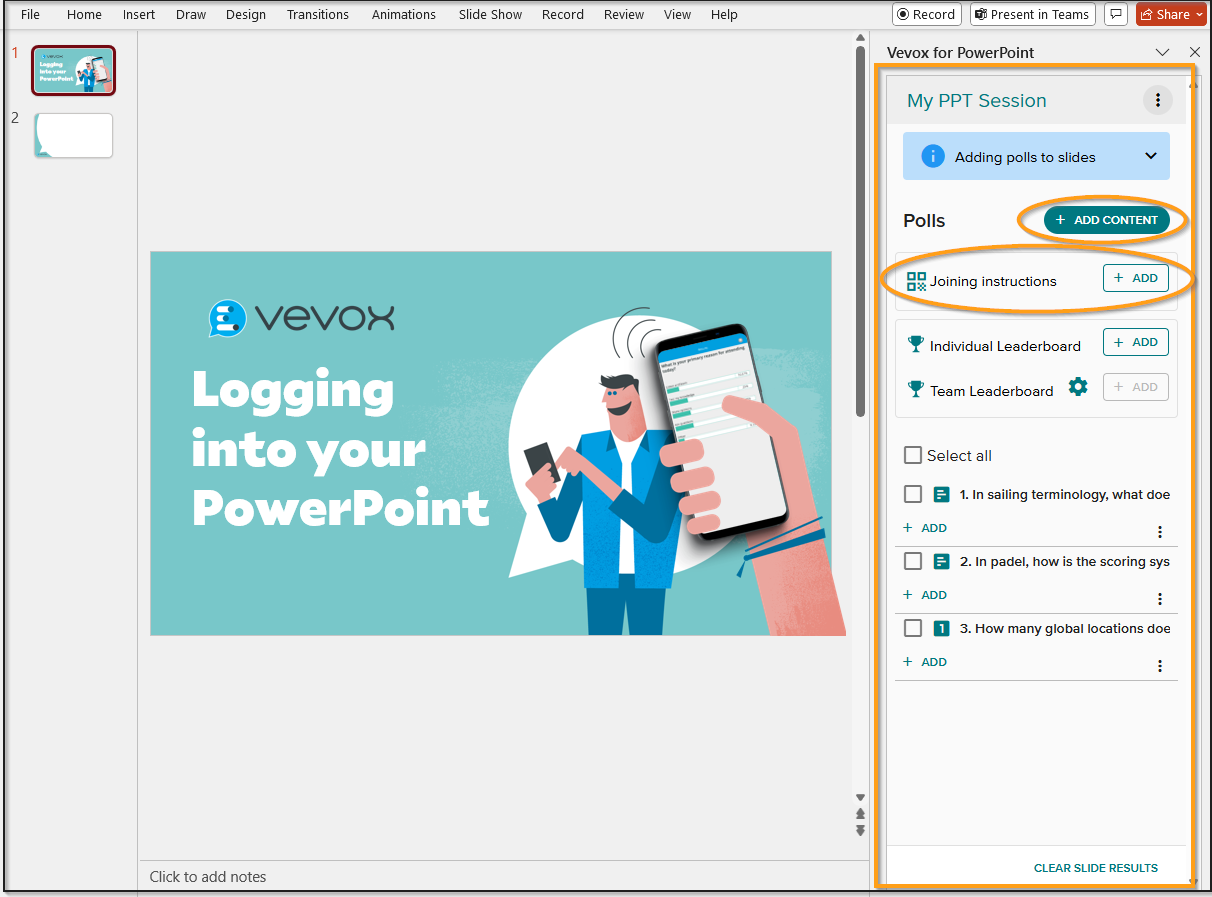Click the scroll down arrow of slide editor
The image size is (1212, 897).
point(860,797)
